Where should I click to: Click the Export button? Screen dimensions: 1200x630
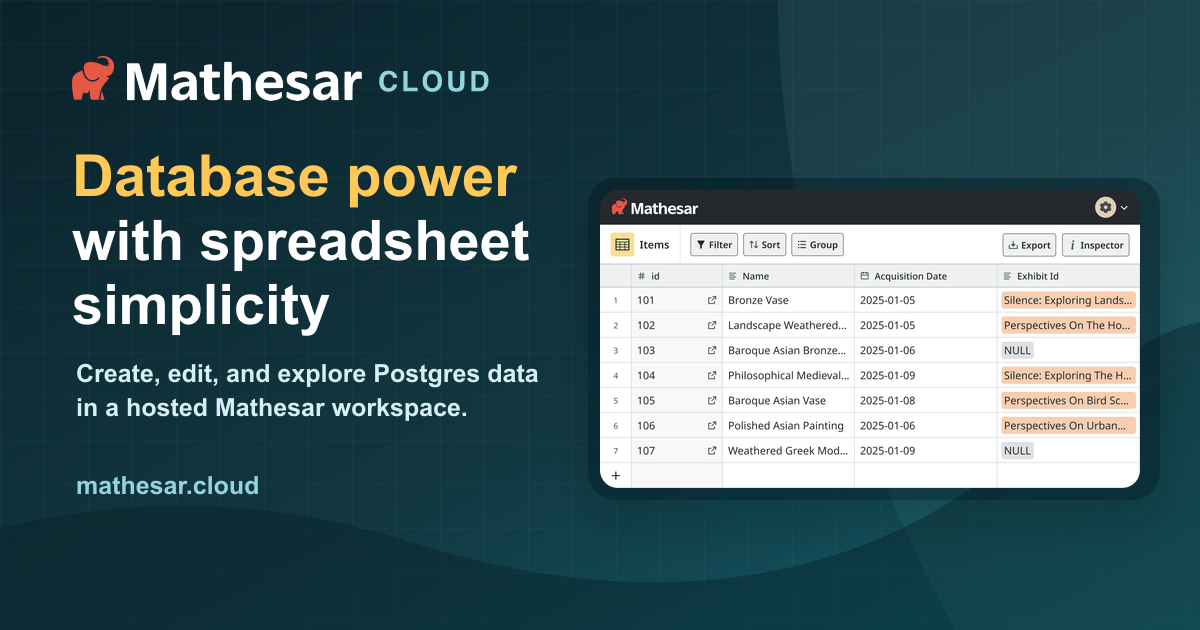(x=1029, y=245)
